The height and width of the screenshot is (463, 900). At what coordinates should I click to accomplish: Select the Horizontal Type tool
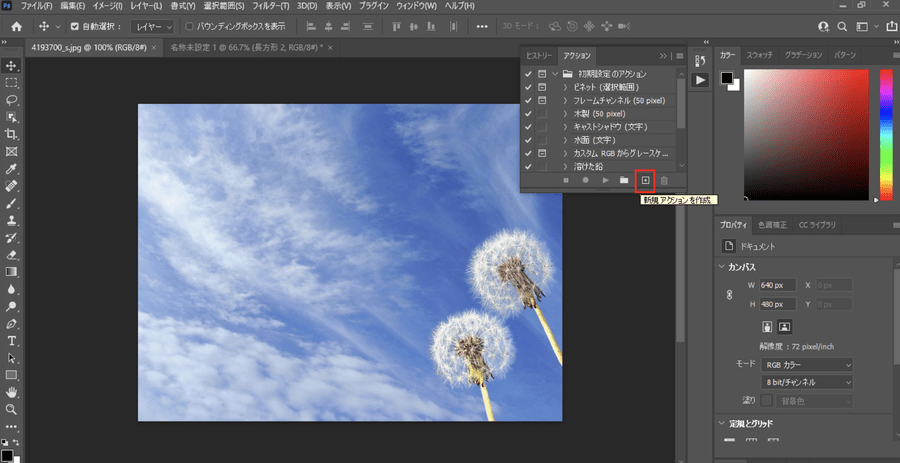pos(12,340)
